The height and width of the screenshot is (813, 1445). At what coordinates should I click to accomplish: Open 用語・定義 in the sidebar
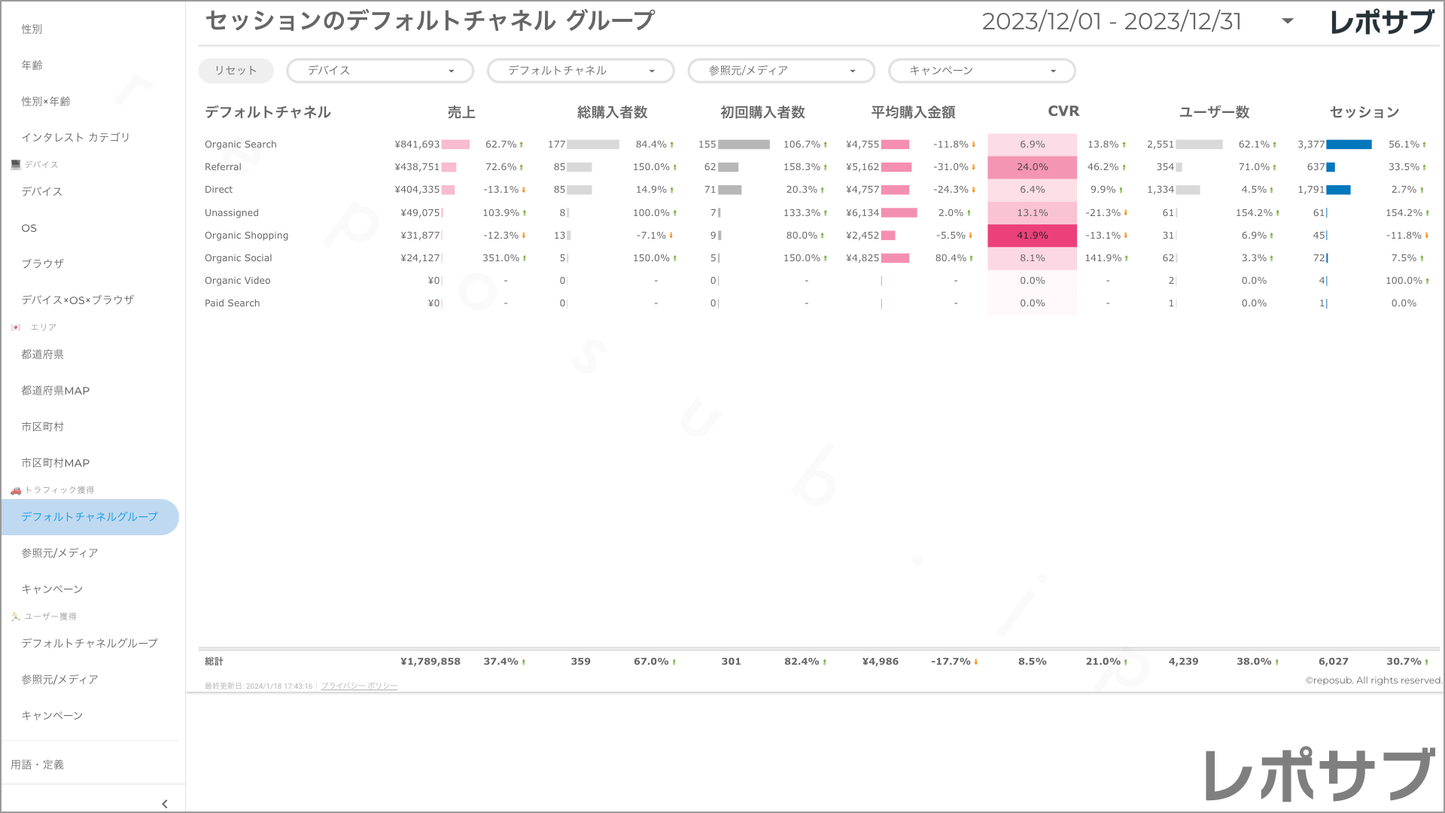pos(37,765)
